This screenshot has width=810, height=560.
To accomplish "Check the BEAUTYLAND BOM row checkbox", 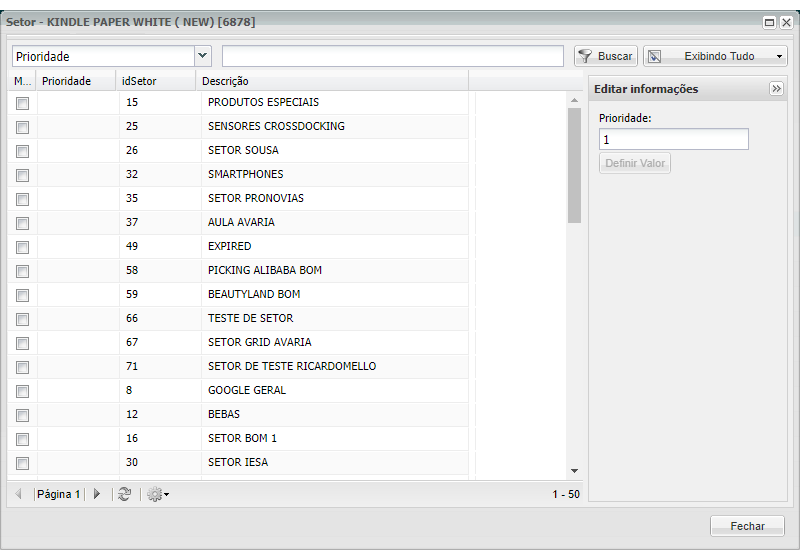I will click(22, 295).
